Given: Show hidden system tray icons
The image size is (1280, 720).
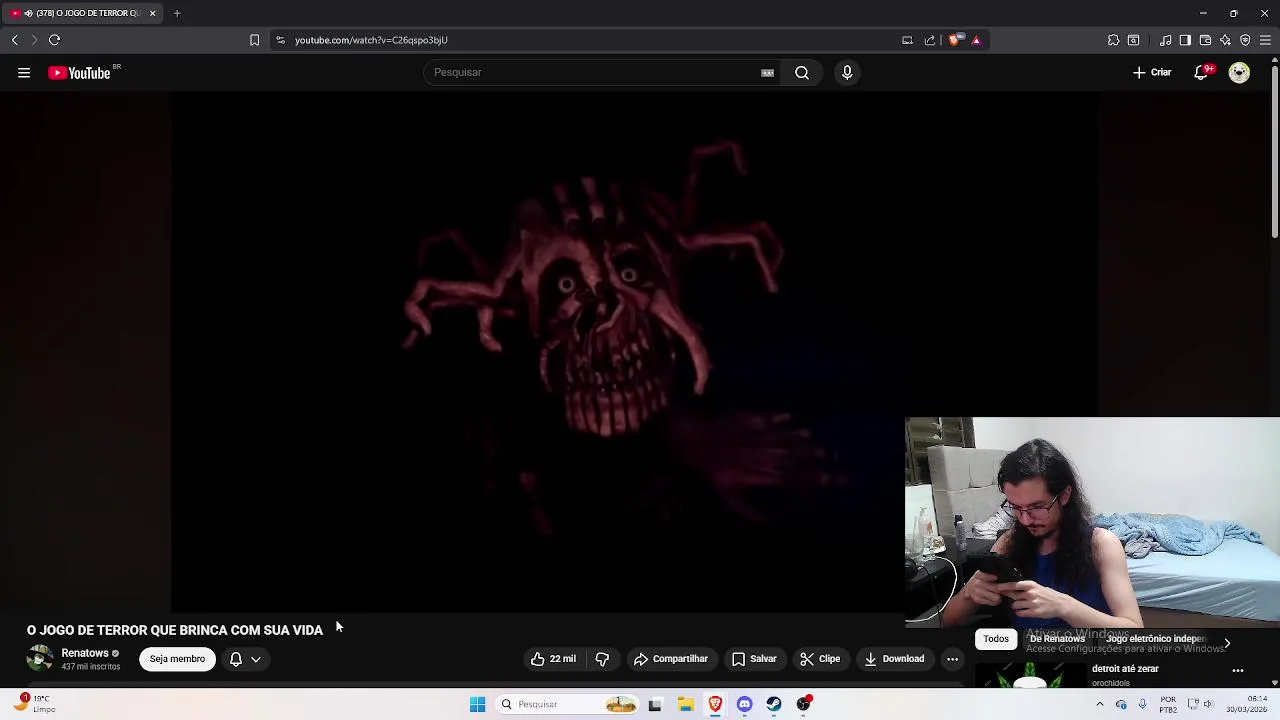Looking at the screenshot, I should pos(1099,704).
